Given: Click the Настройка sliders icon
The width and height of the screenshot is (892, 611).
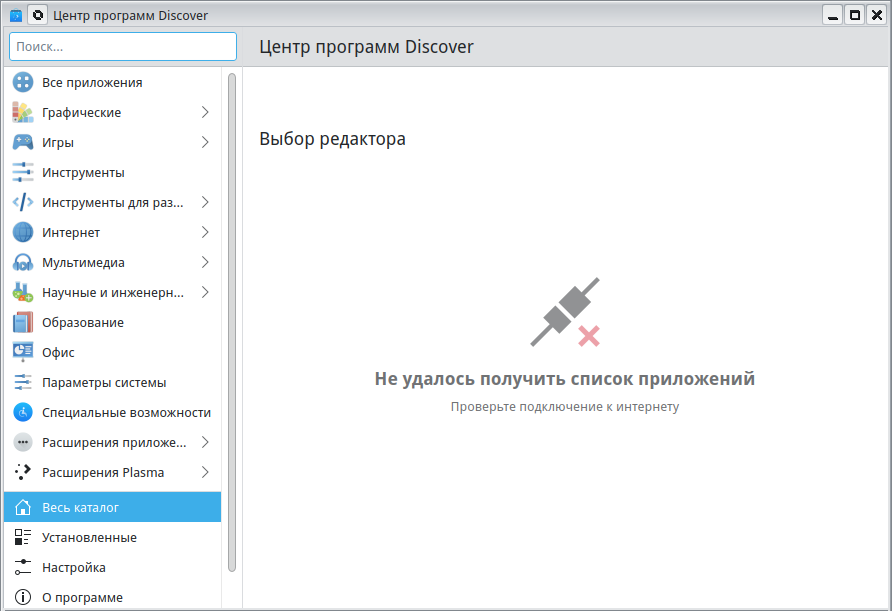Looking at the screenshot, I should click(23, 567).
